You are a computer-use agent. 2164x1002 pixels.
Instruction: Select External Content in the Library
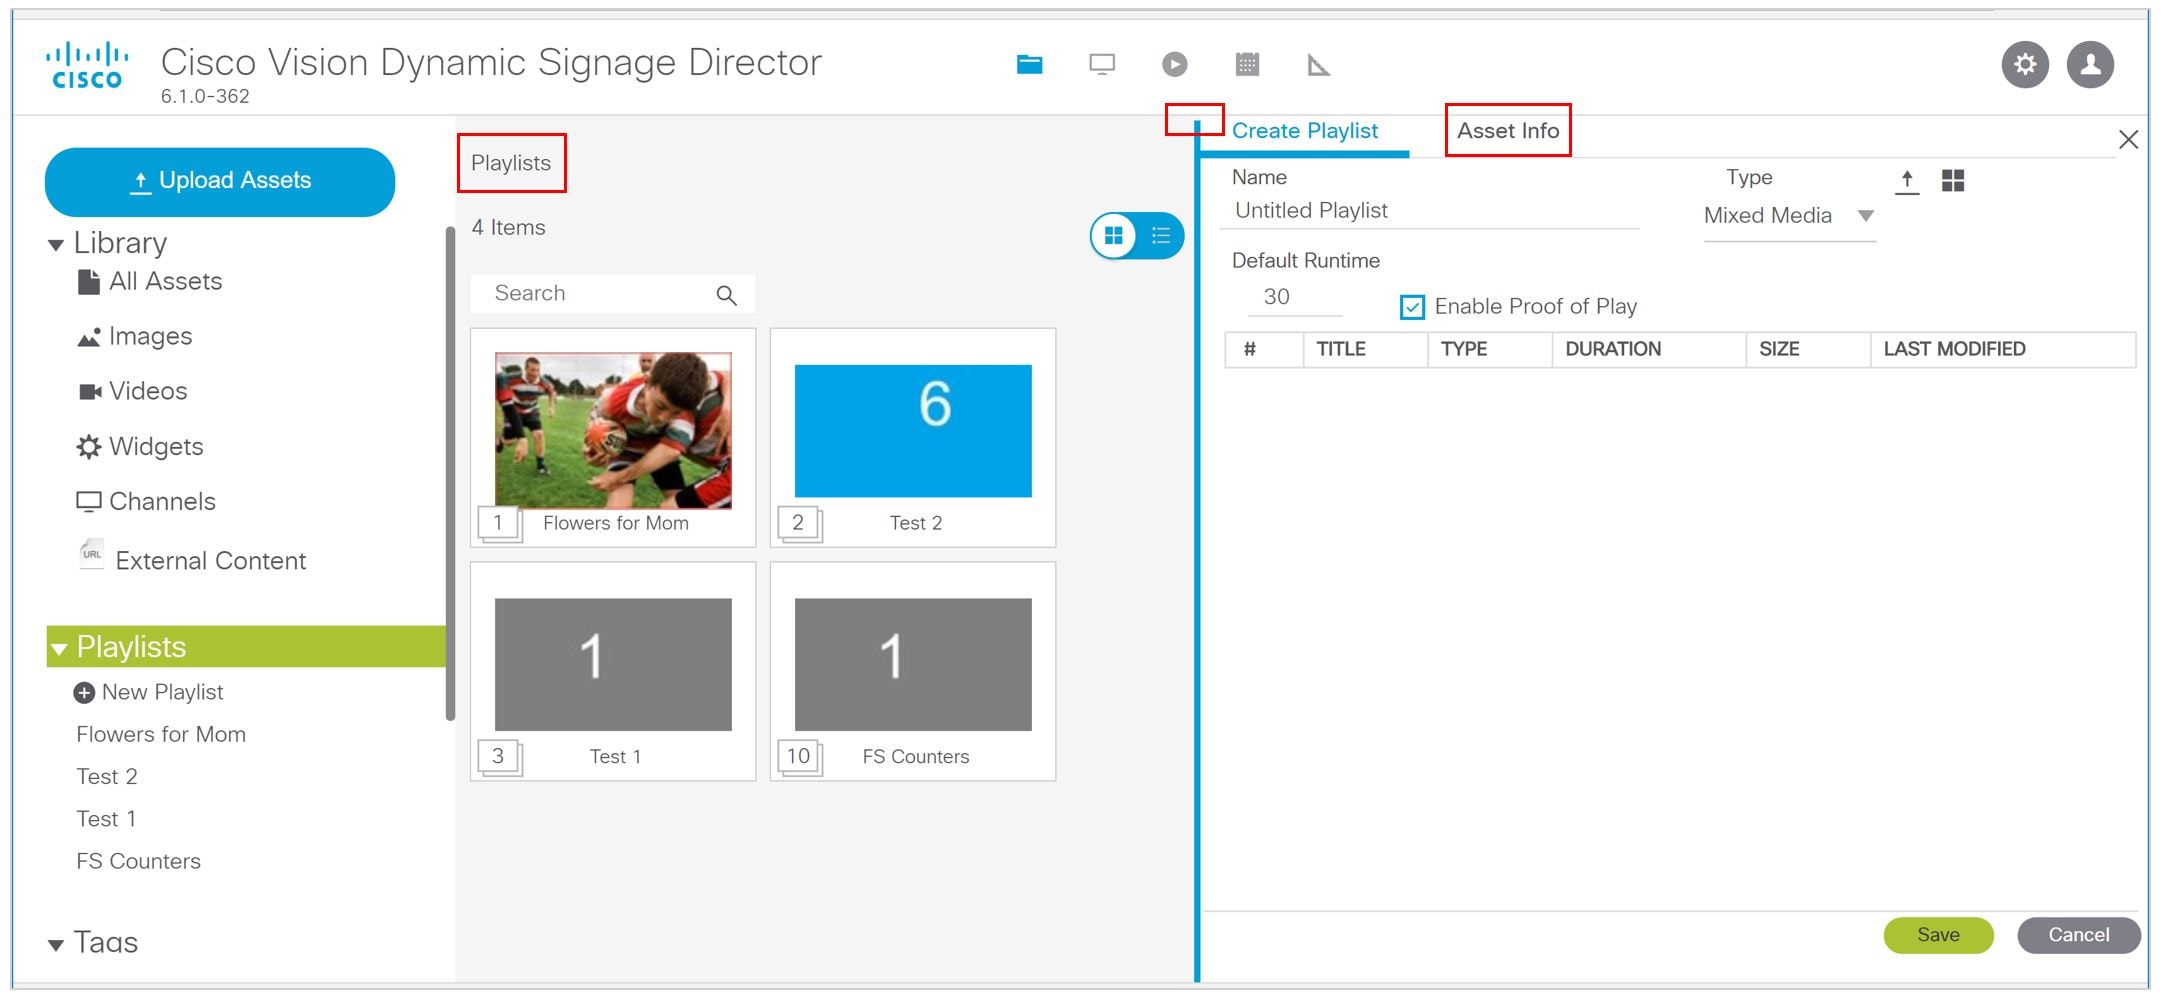(x=192, y=560)
